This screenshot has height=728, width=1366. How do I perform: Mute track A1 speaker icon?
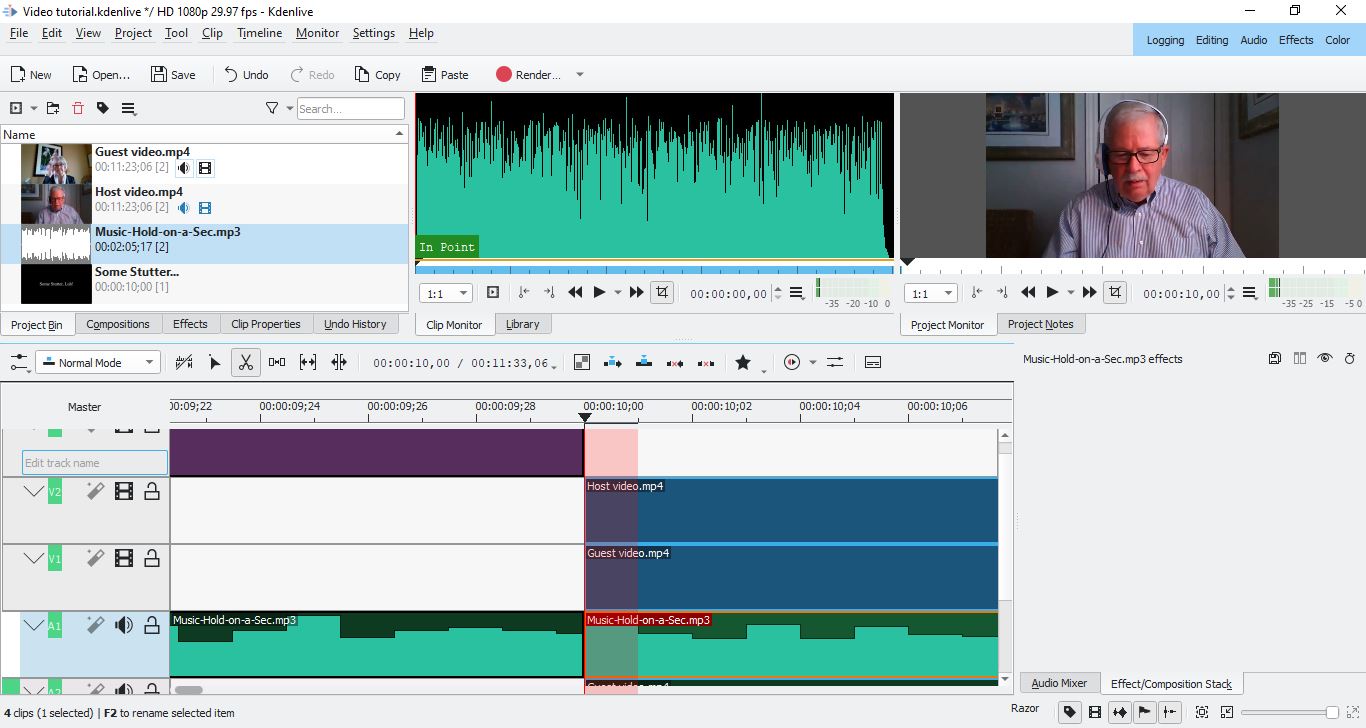[124, 625]
